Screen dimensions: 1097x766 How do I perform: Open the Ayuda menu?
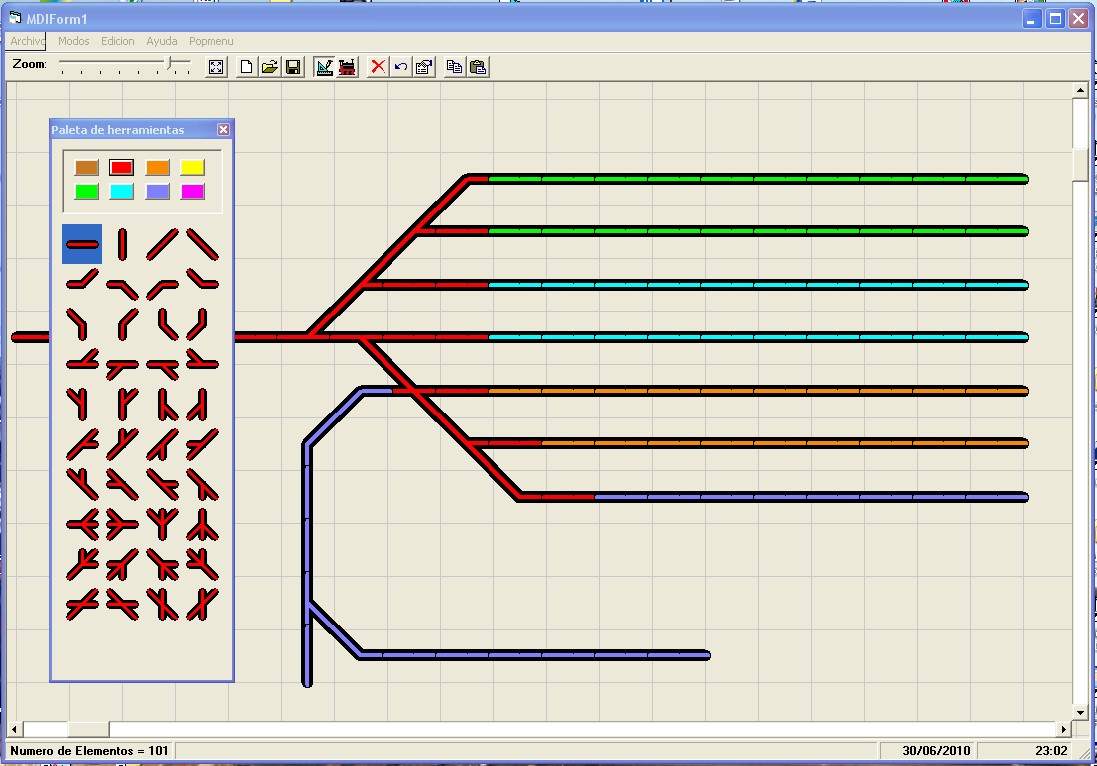(x=162, y=41)
